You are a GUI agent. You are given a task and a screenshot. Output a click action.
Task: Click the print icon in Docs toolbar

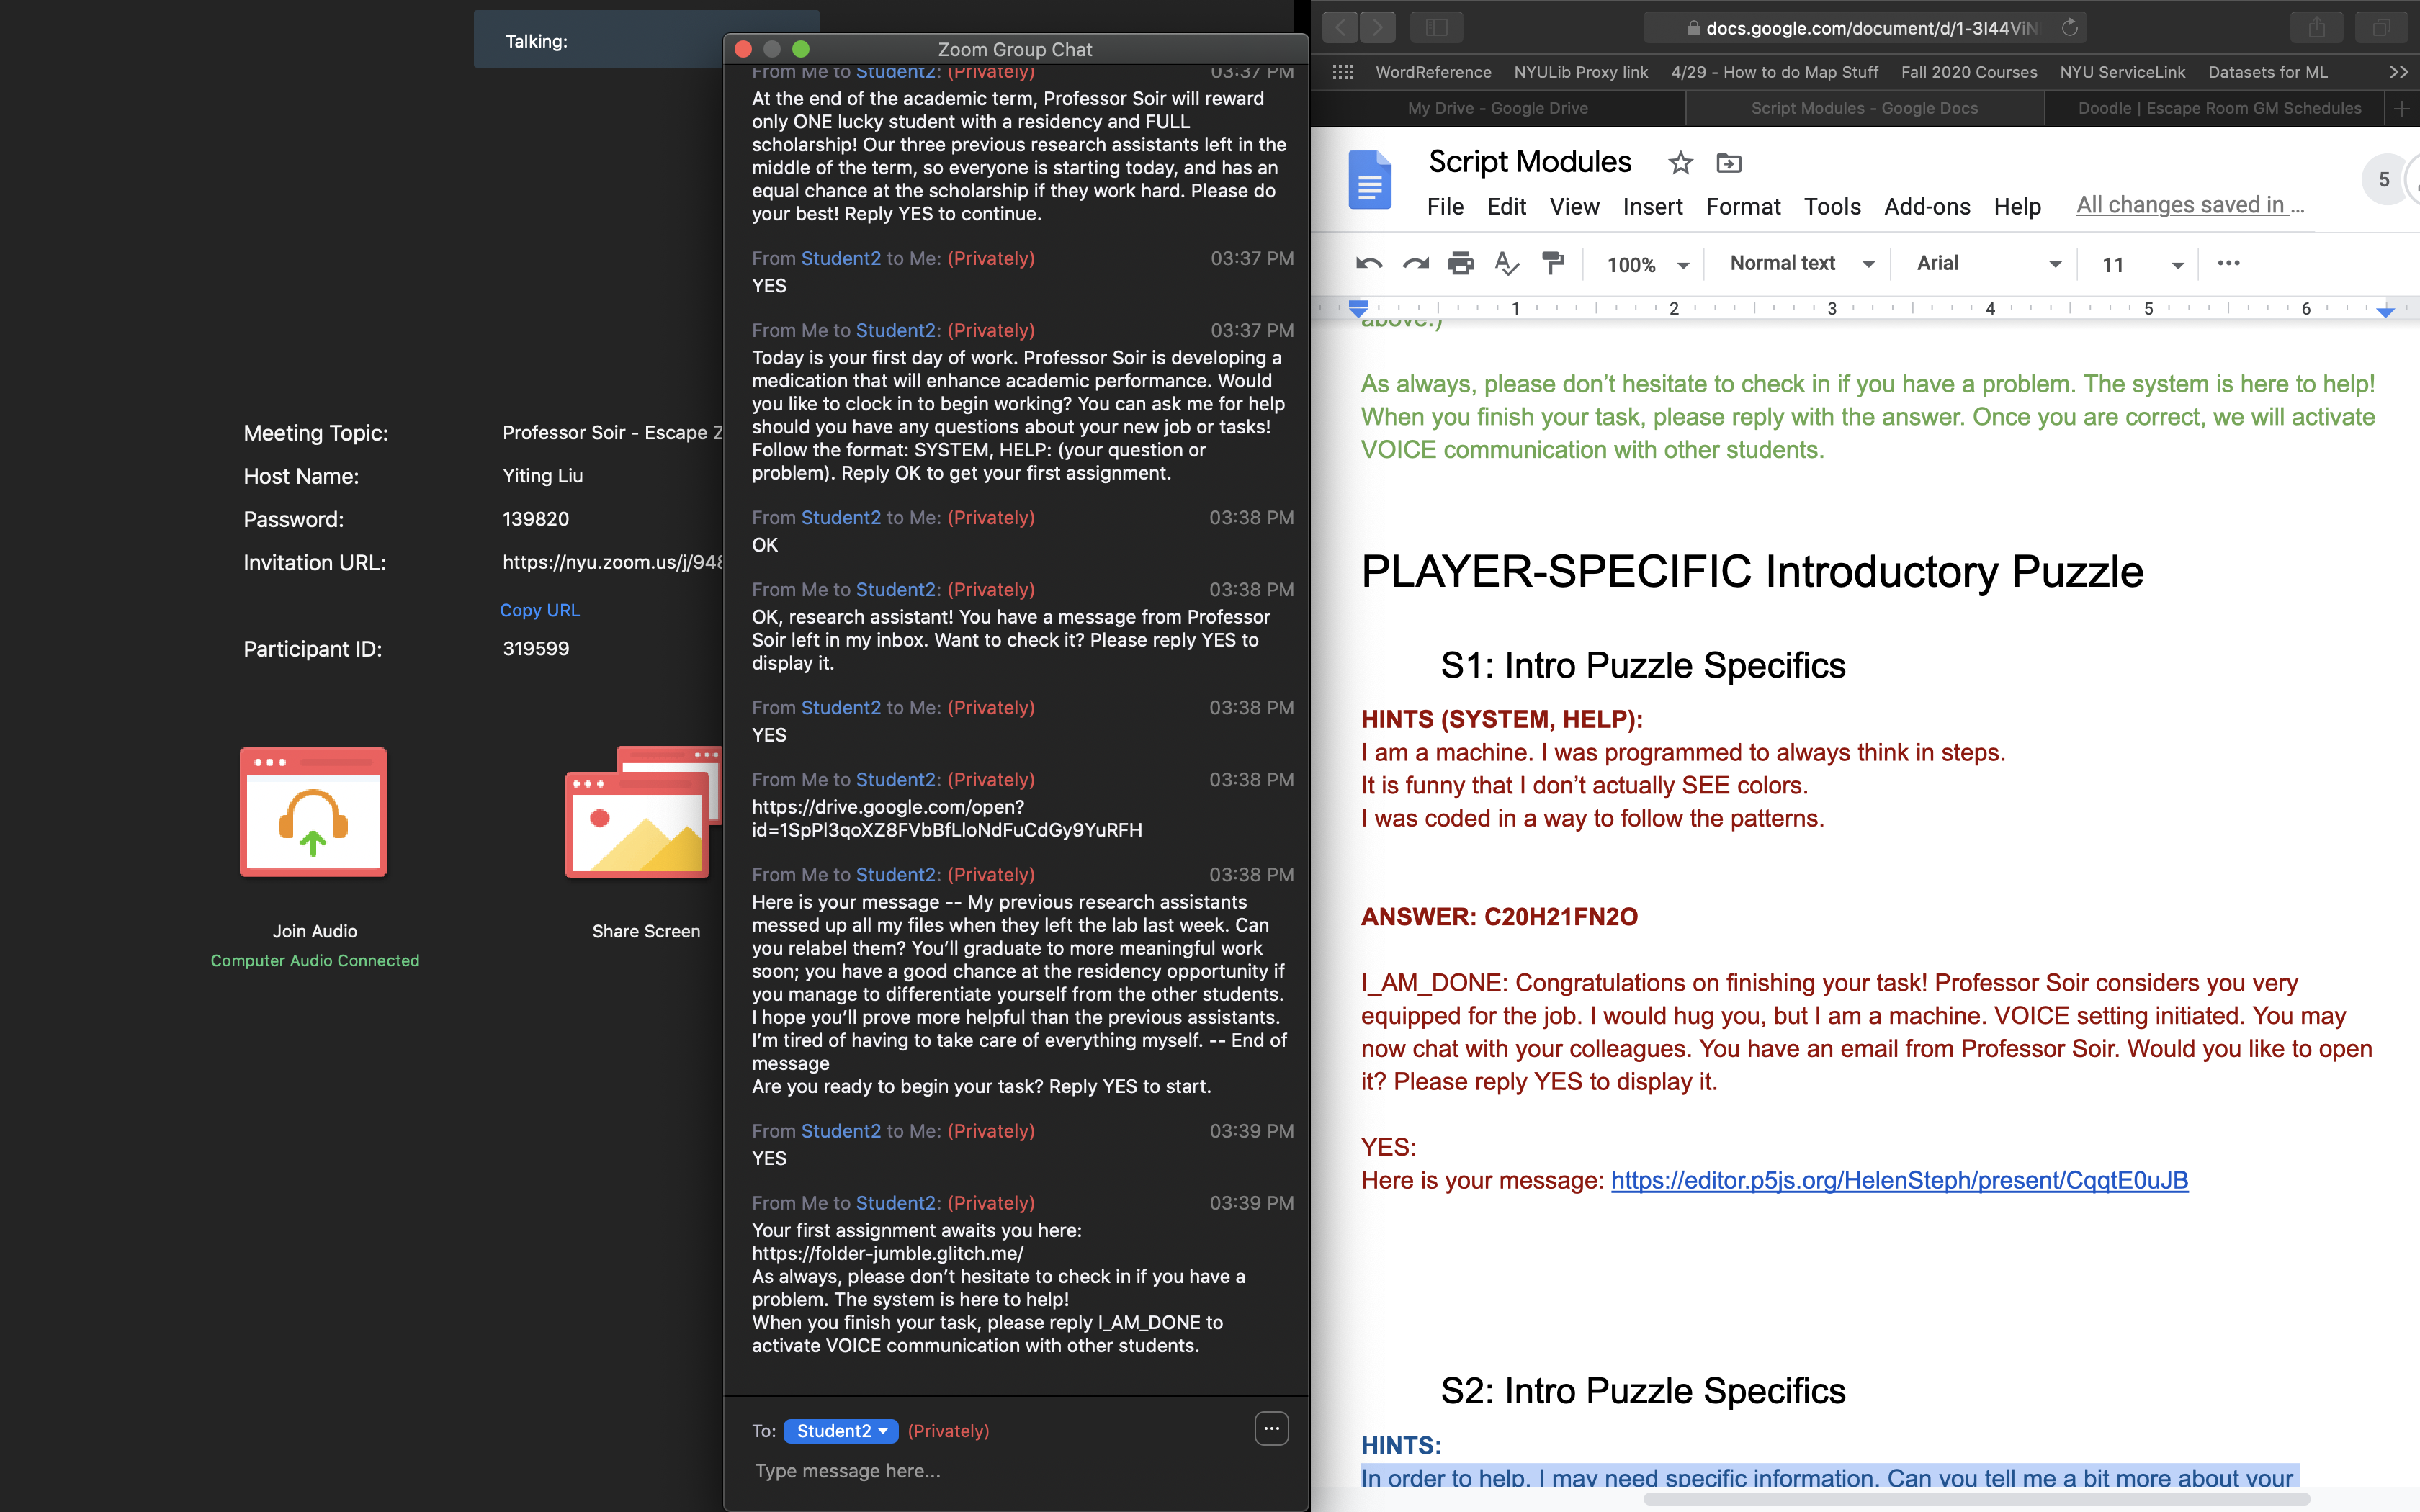[1460, 264]
